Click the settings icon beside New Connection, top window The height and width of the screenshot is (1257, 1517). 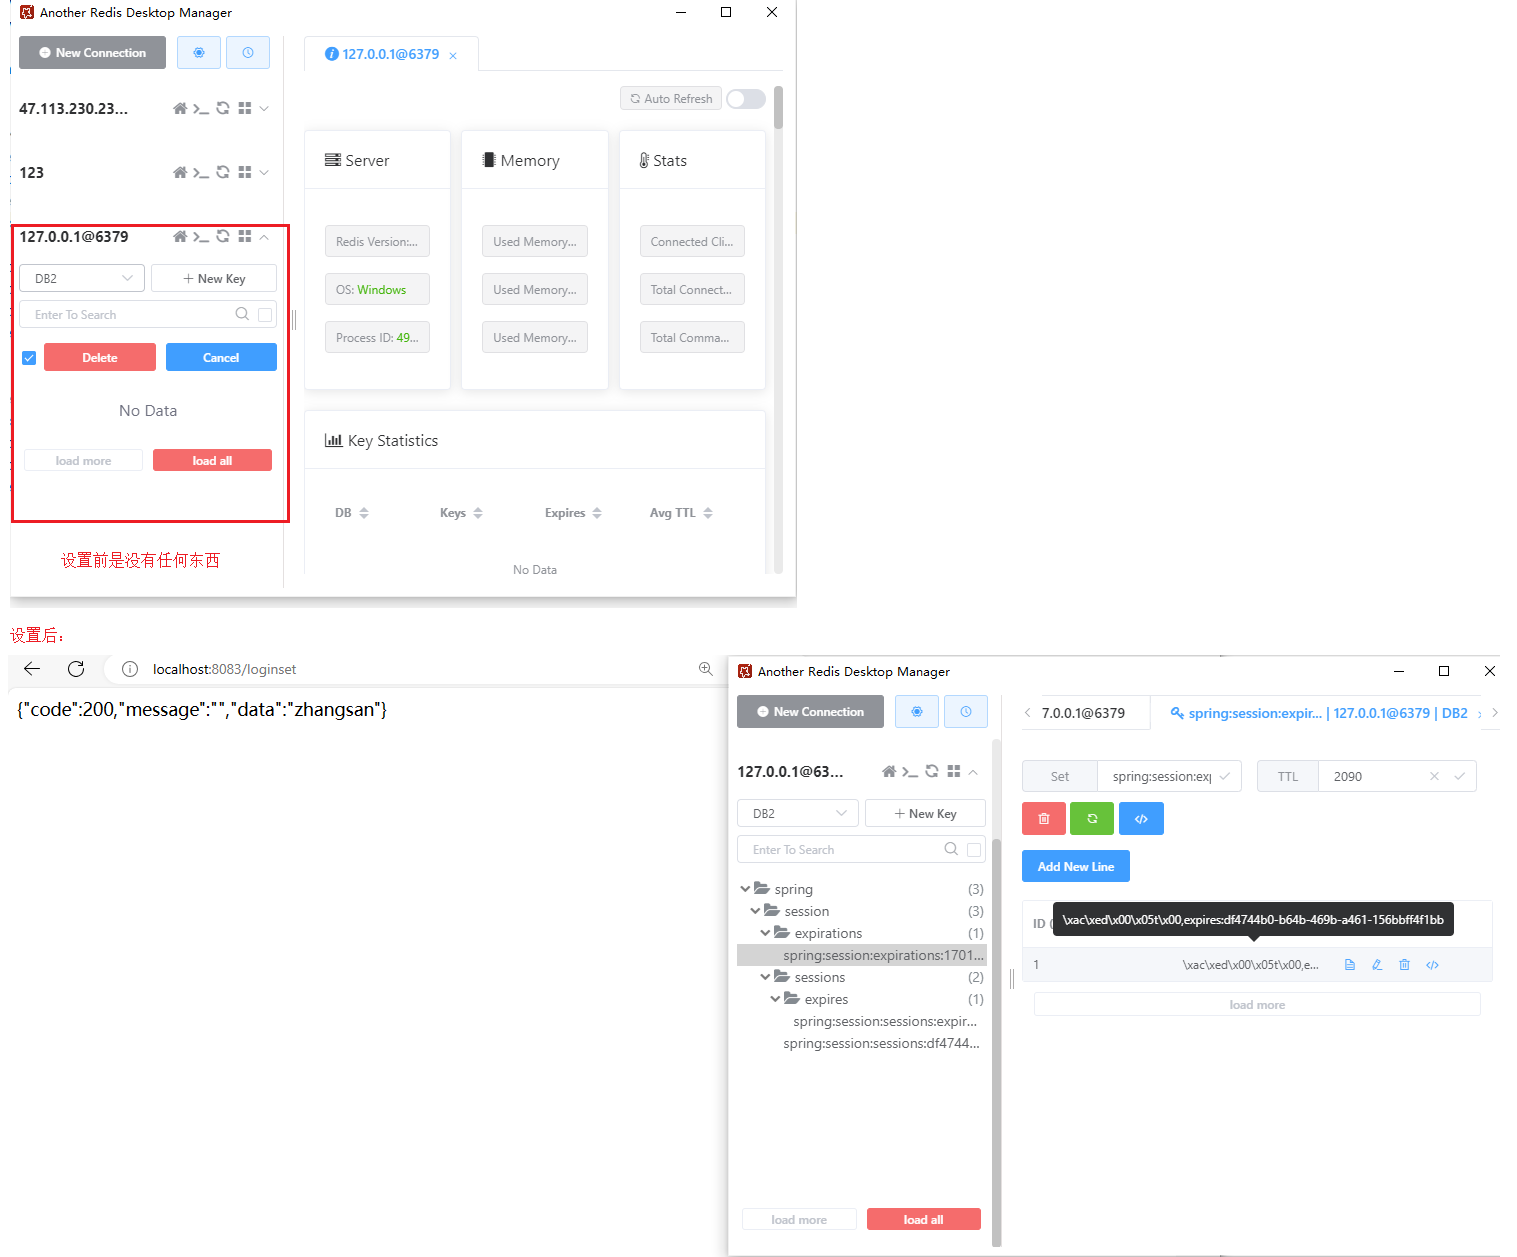pos(199,53)
